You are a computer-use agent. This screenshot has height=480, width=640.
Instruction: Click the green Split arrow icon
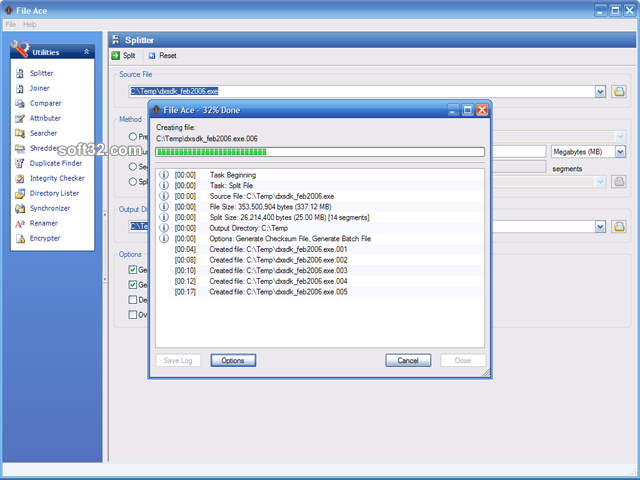(116, 56)
